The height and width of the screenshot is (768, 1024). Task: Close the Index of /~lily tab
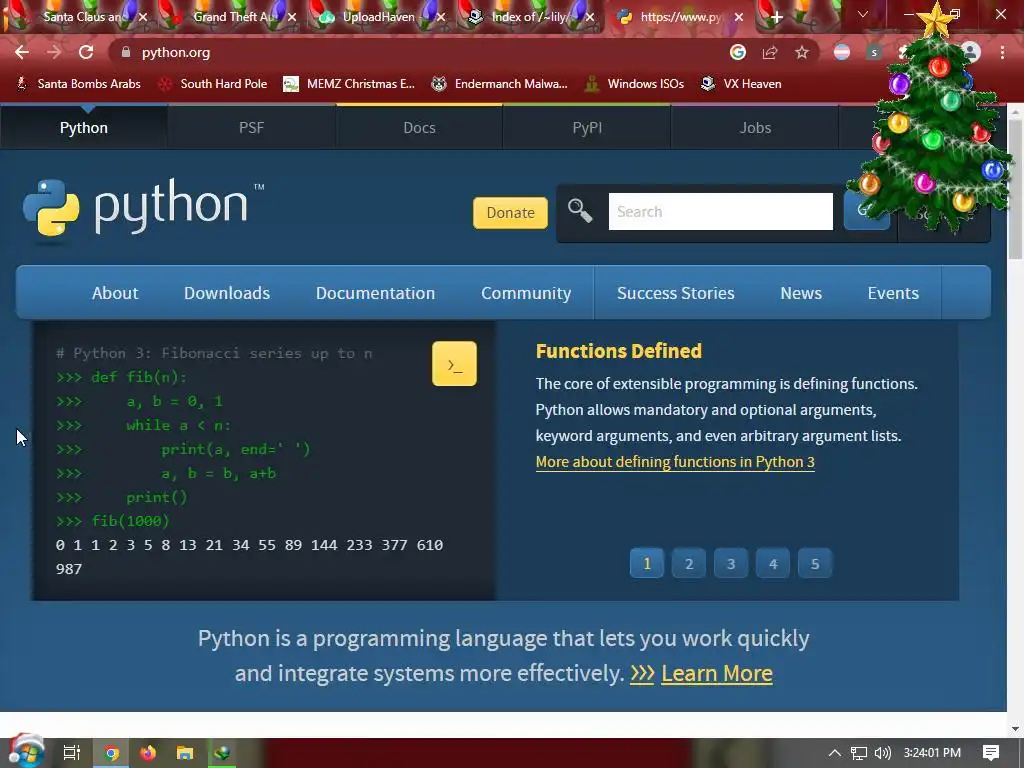coord(590,18)
